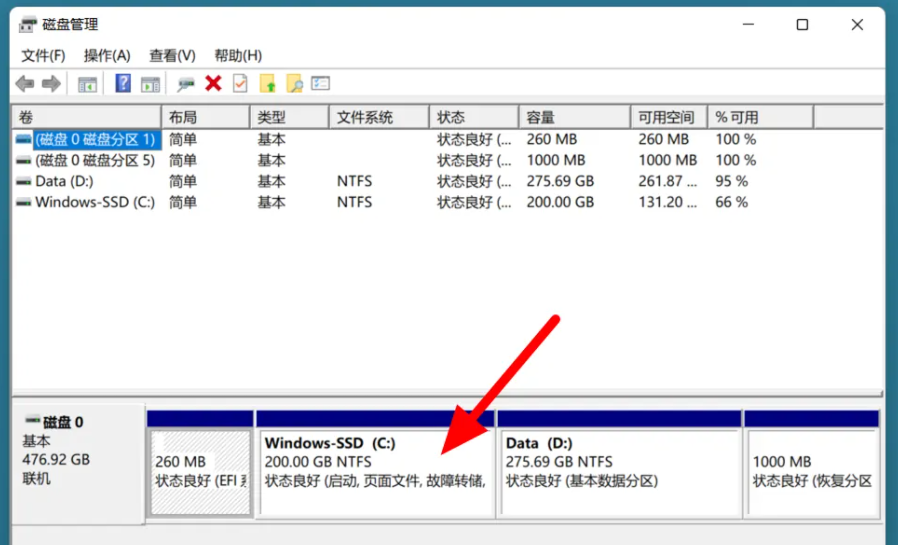This screenshot has height=545, width=898.
Task: Click drive icon next to 磁盘 0 磁盘分区 5
Action: click(x=23, y=160)
